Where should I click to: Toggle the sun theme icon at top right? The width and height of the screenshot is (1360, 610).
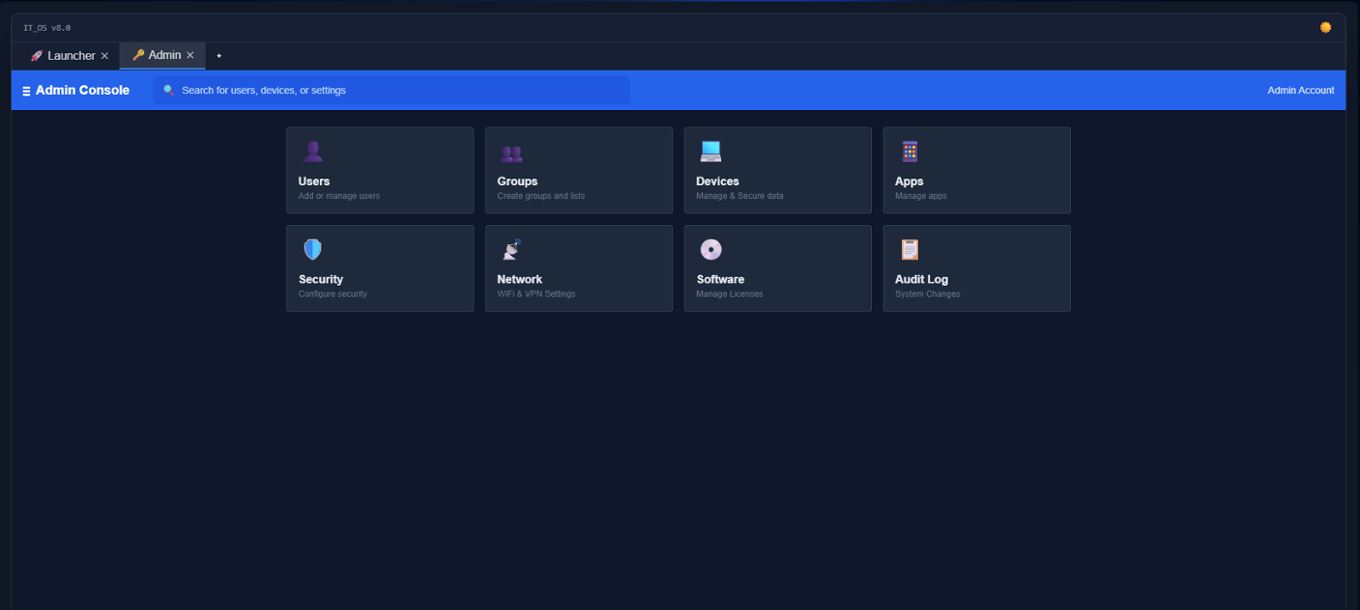[1325, 28]
